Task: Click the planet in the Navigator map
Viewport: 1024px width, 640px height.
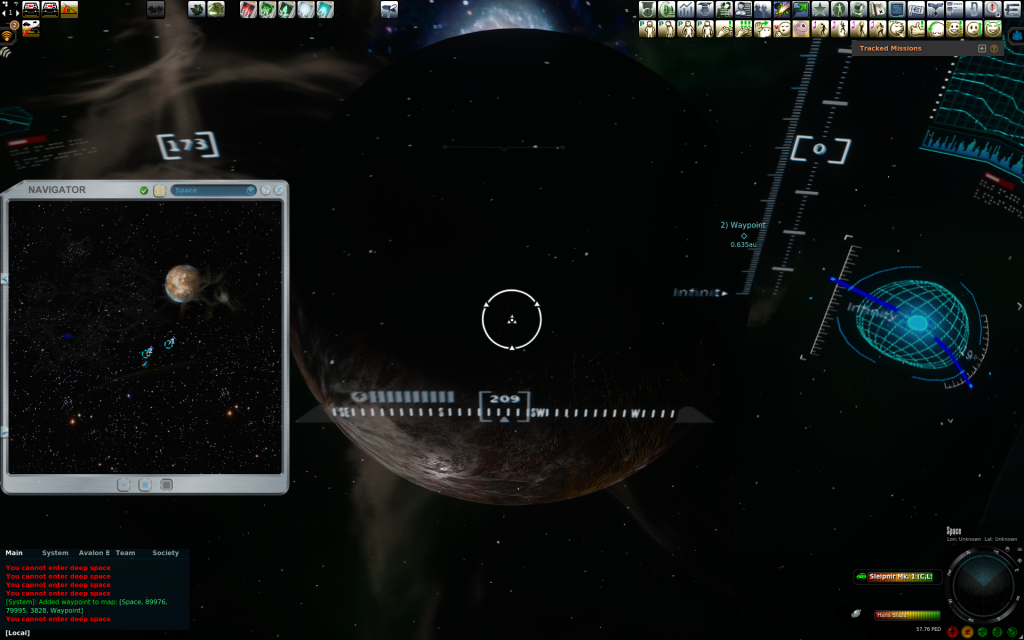Action: tap(184, 283)
